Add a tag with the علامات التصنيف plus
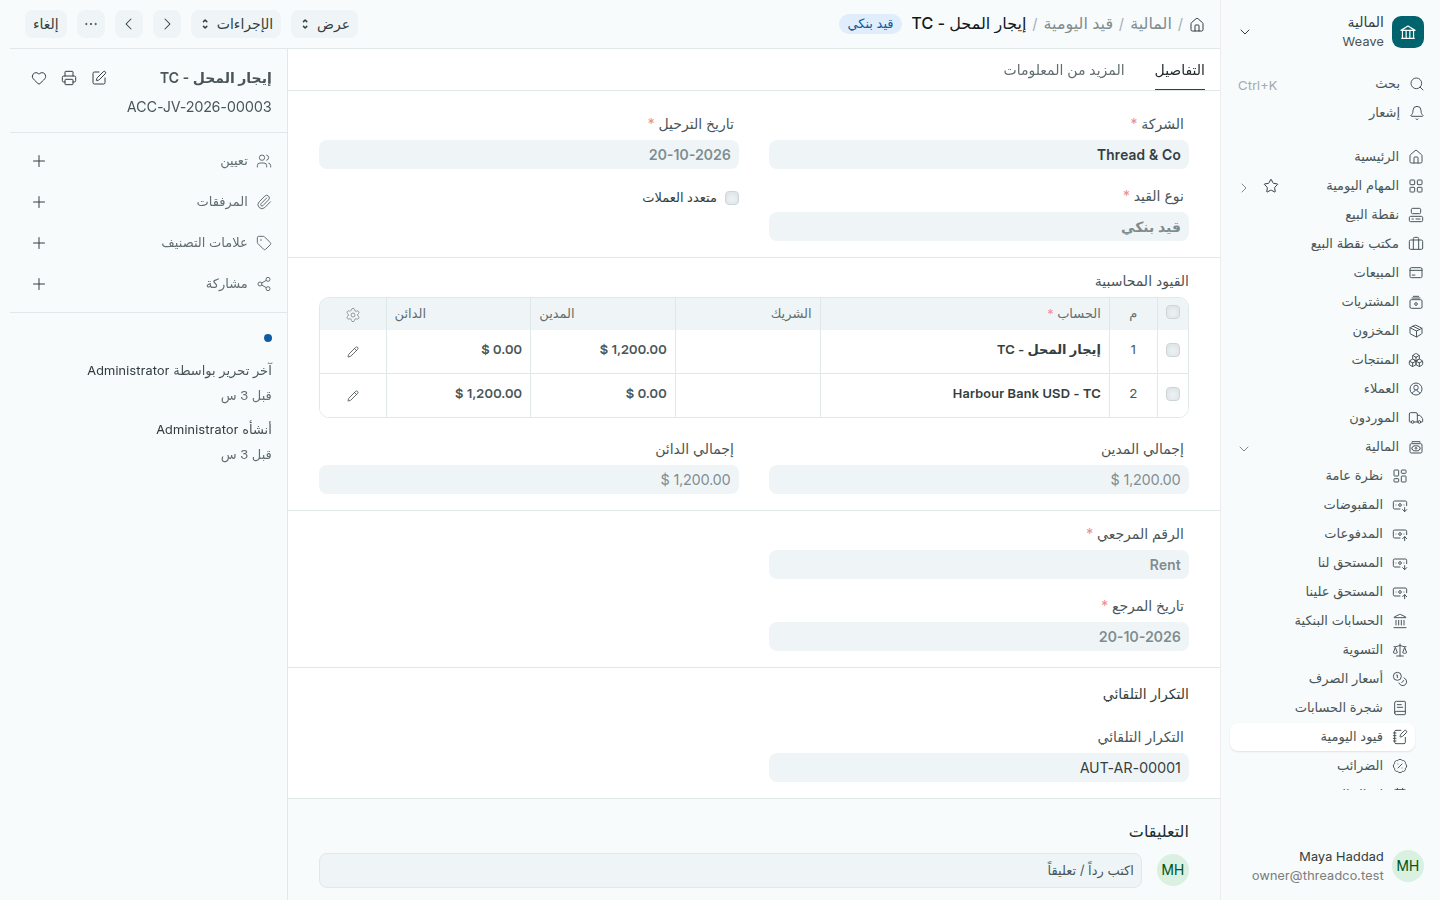This screenshot has height=900, width=1440. (39, 243)
